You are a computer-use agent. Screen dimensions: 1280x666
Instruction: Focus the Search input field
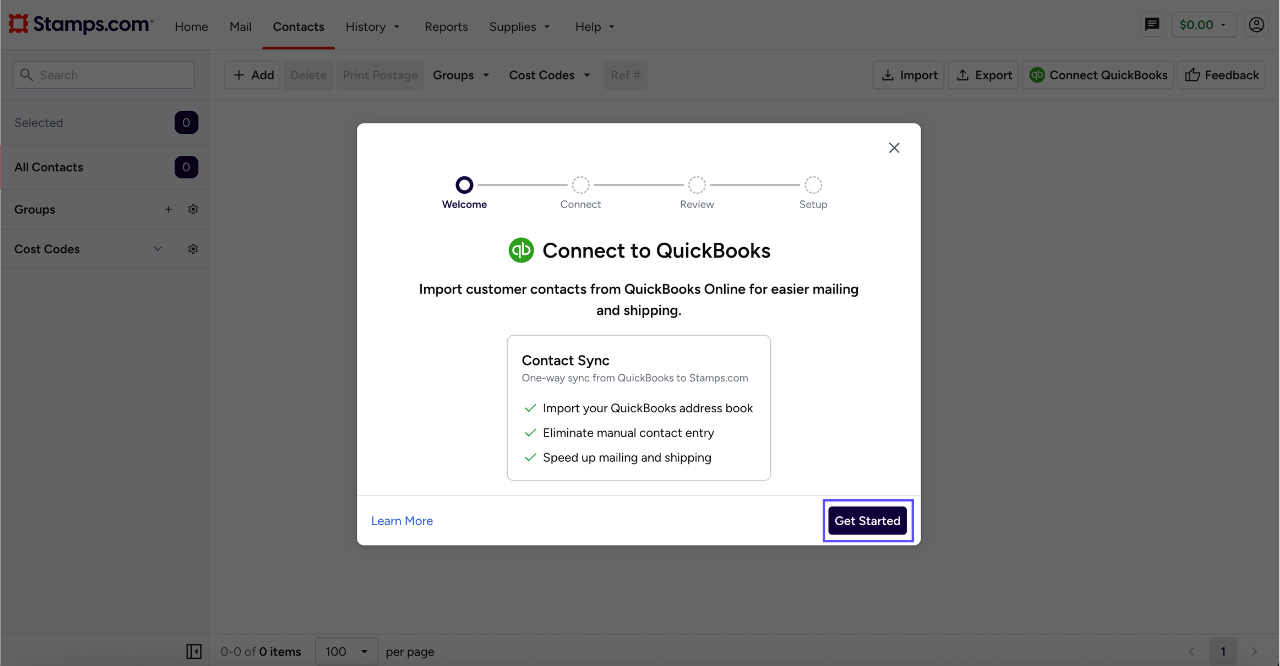click(x=104, y=75)
